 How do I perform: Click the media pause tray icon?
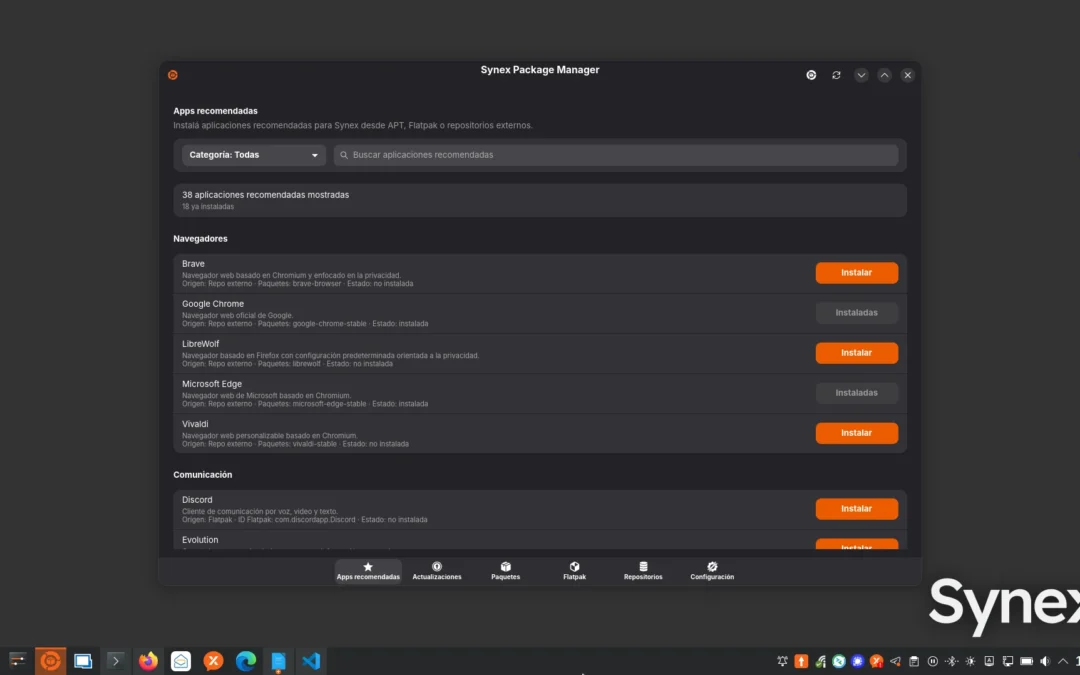coord(933,661)
